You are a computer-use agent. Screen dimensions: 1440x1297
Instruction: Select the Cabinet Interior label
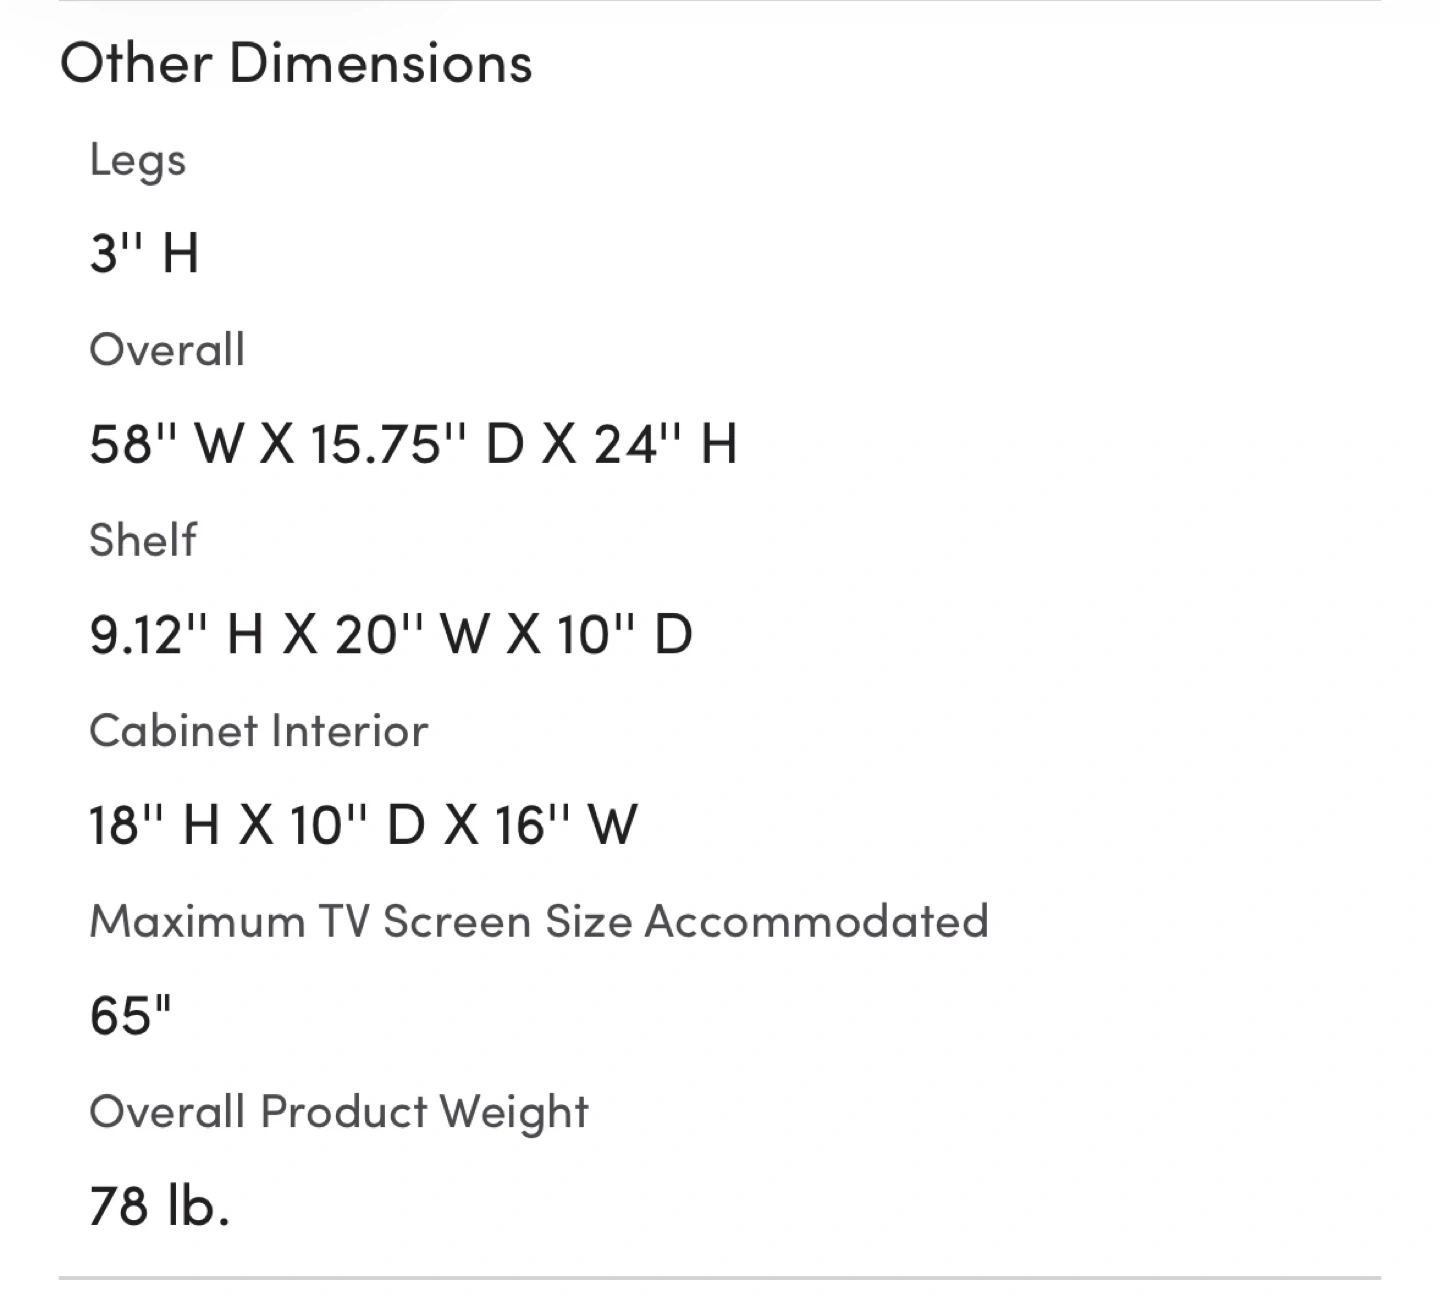pyautogui.click(x=258, y=731)
